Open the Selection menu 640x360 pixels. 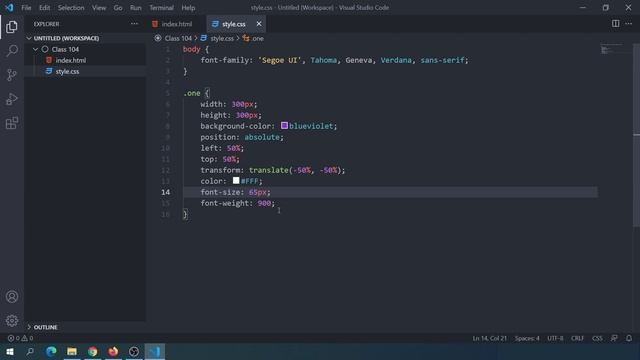click(x=71, y=8)
